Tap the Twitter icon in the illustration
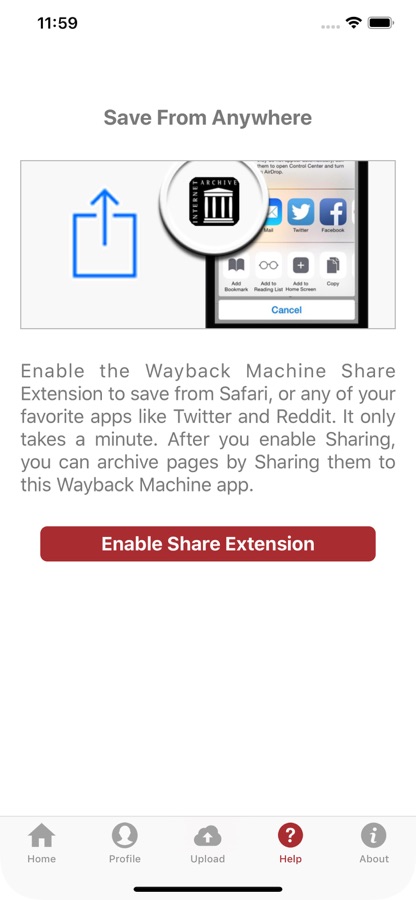 click(301, 212)
